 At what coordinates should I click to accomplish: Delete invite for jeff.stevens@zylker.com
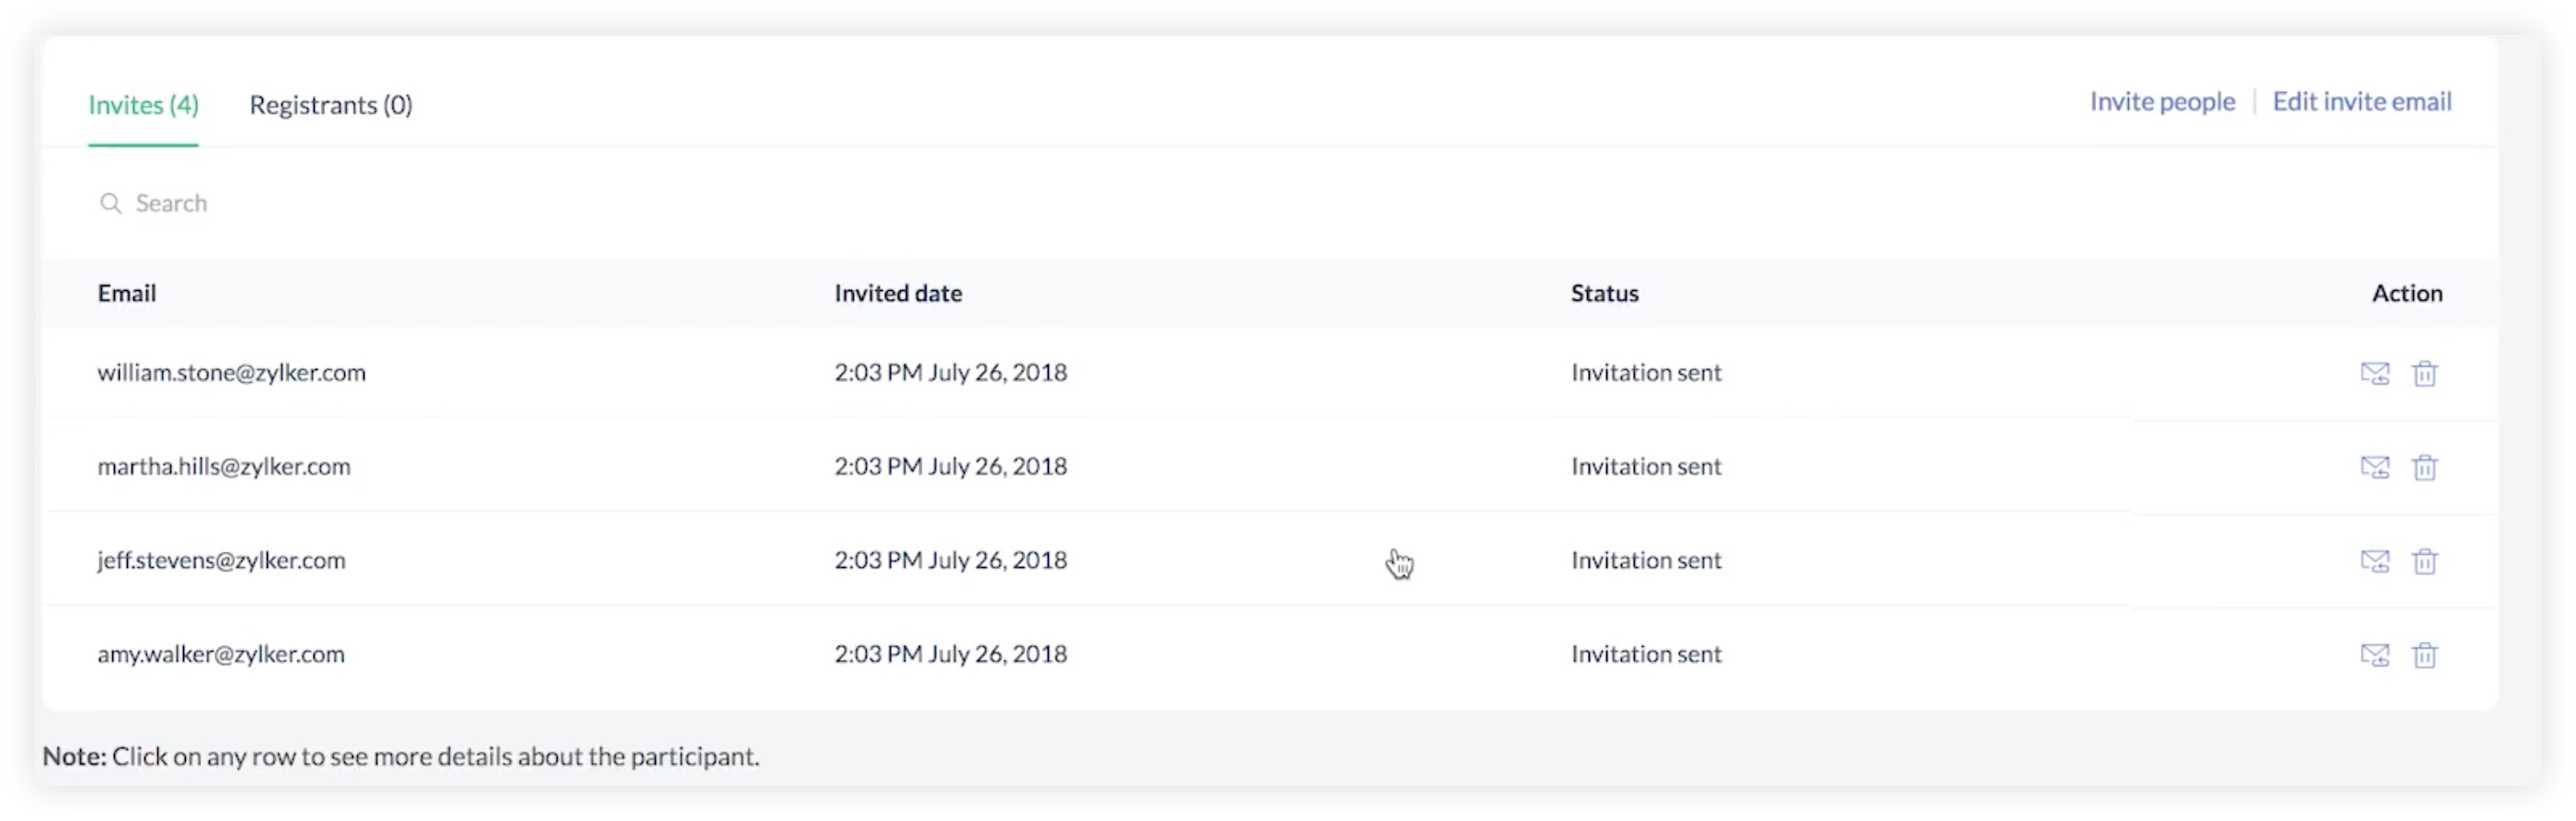[x=2424, y=561]
